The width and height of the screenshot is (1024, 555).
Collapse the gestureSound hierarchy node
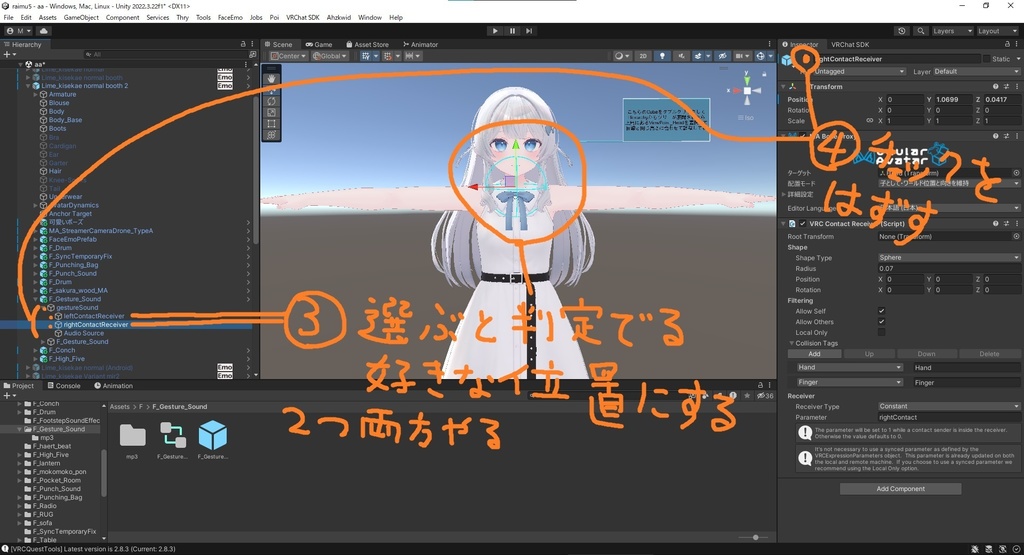coord(44,308)
